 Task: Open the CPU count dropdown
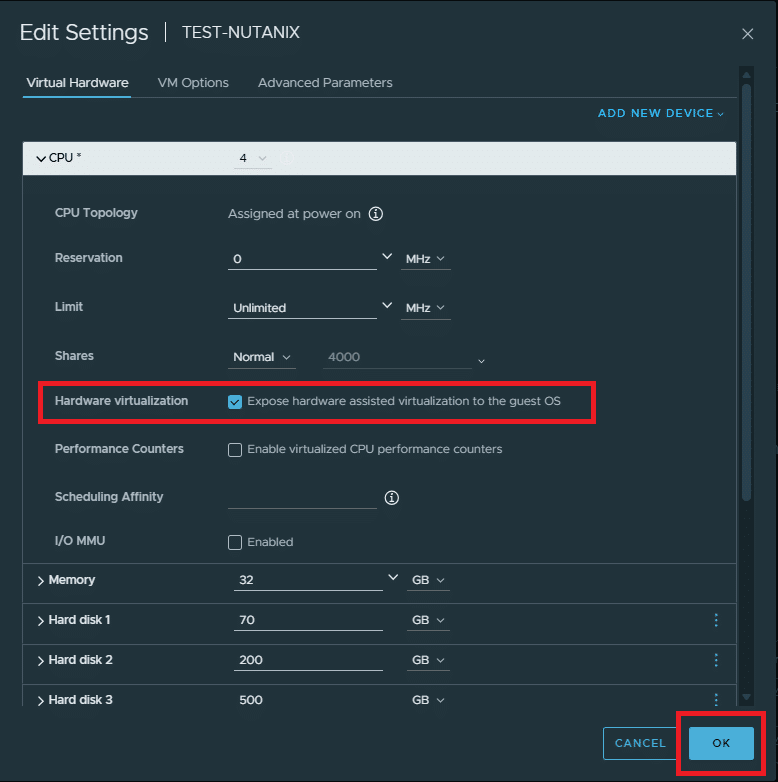[253, 158]
